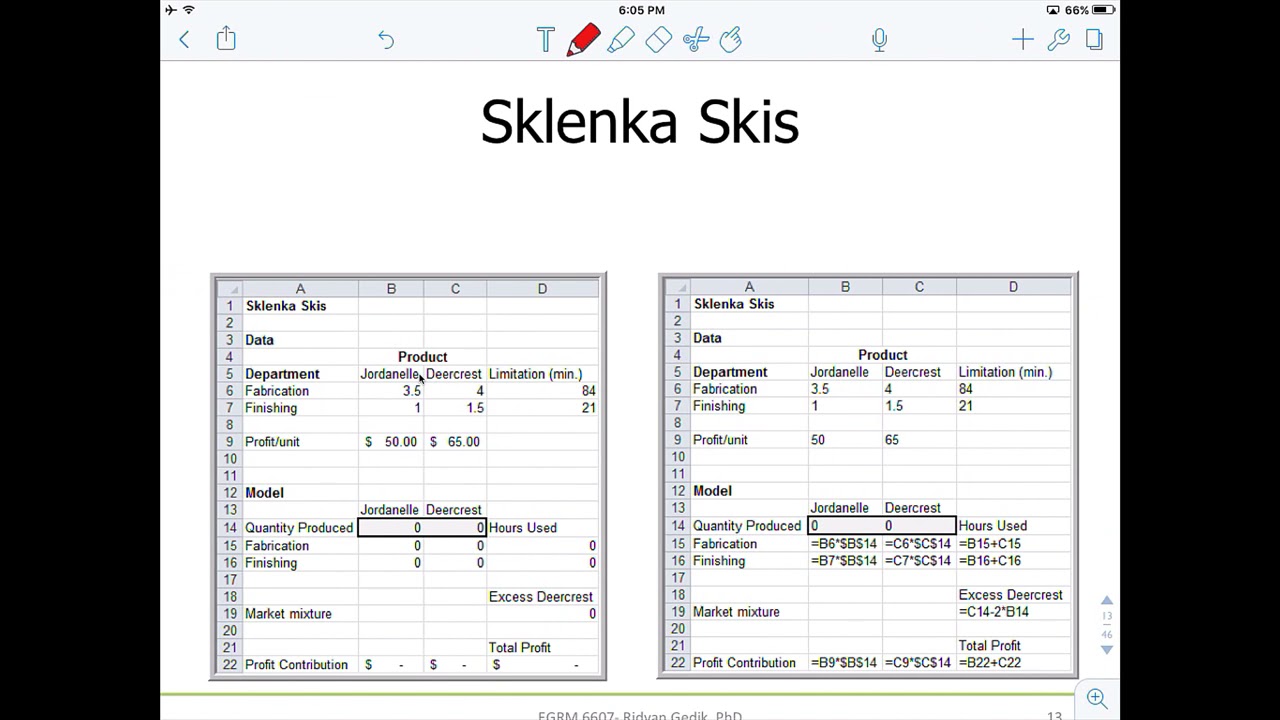Click right sheet formula =C14-2*B14
The height and width of the screenshot is (720, 1280).
click(x=994, y=612)
